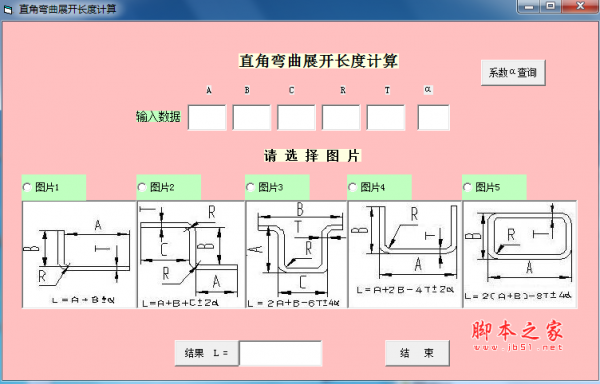Click the L=A+2B-4T±2α diagram
Image resolution: width=600 pixels, height=384 pixels.
pos(405,254)
